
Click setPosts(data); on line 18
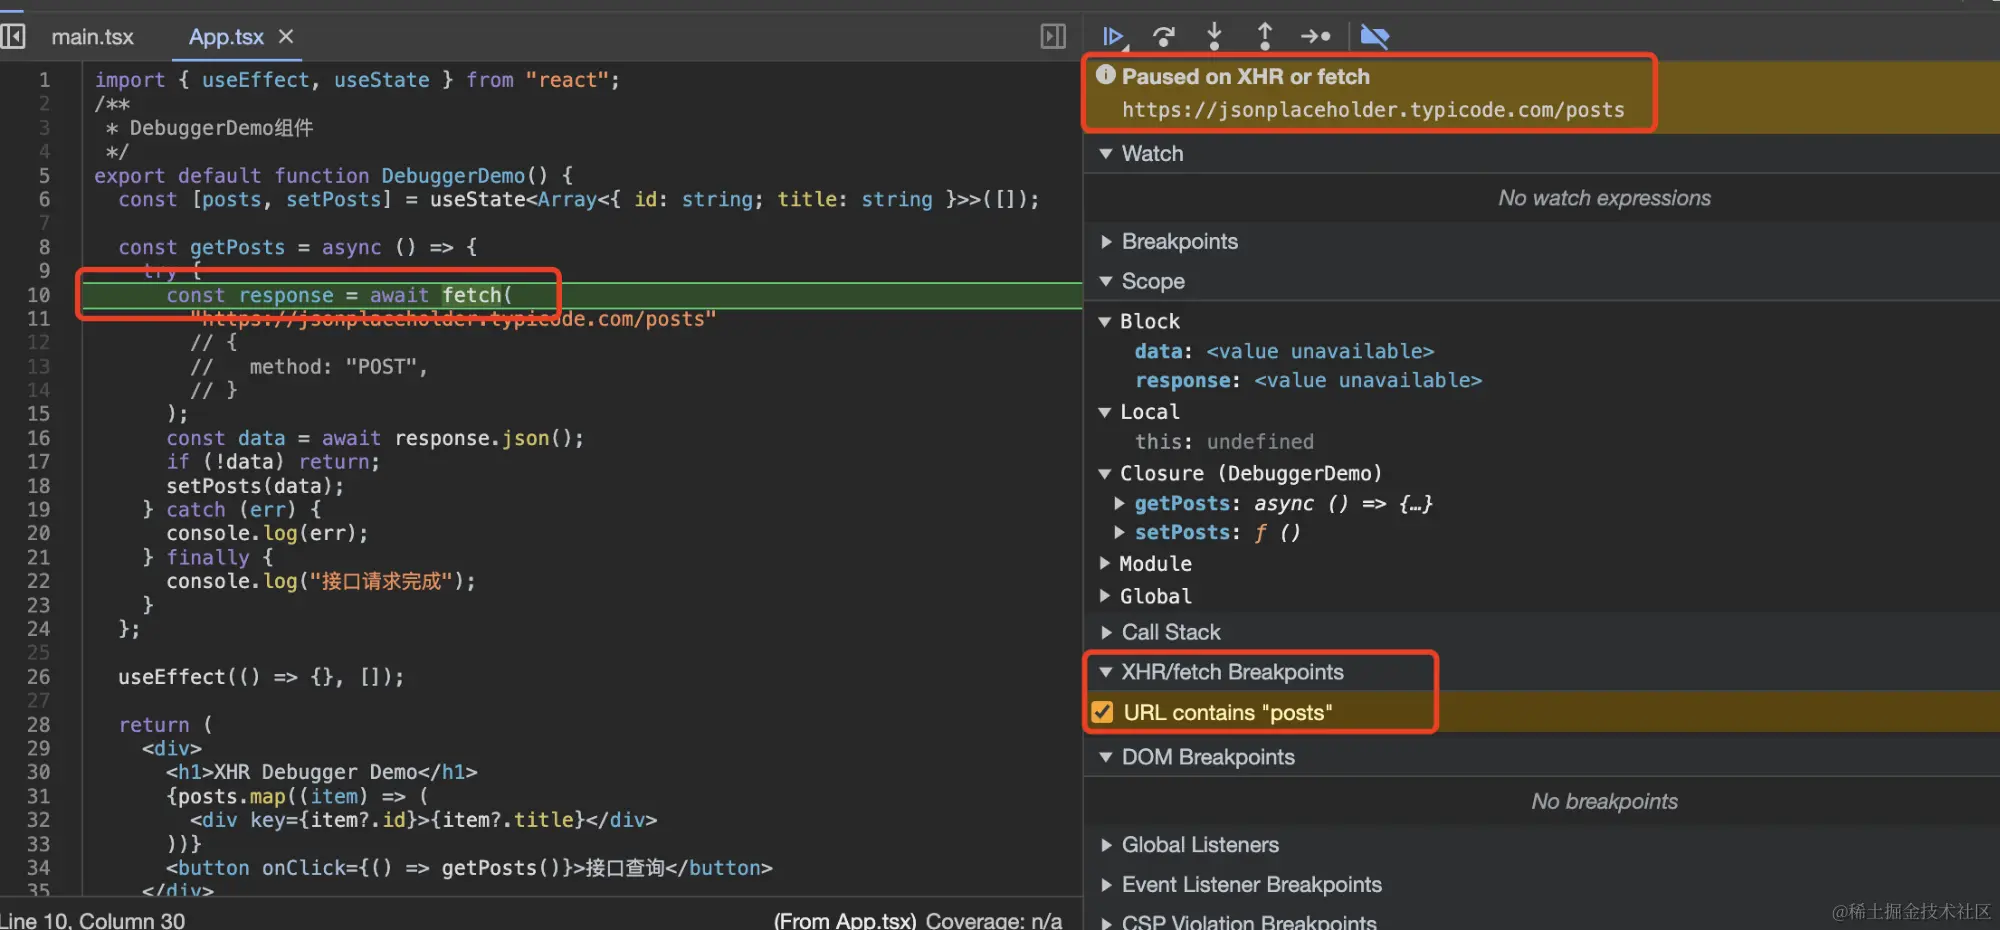tap(255, 486)
